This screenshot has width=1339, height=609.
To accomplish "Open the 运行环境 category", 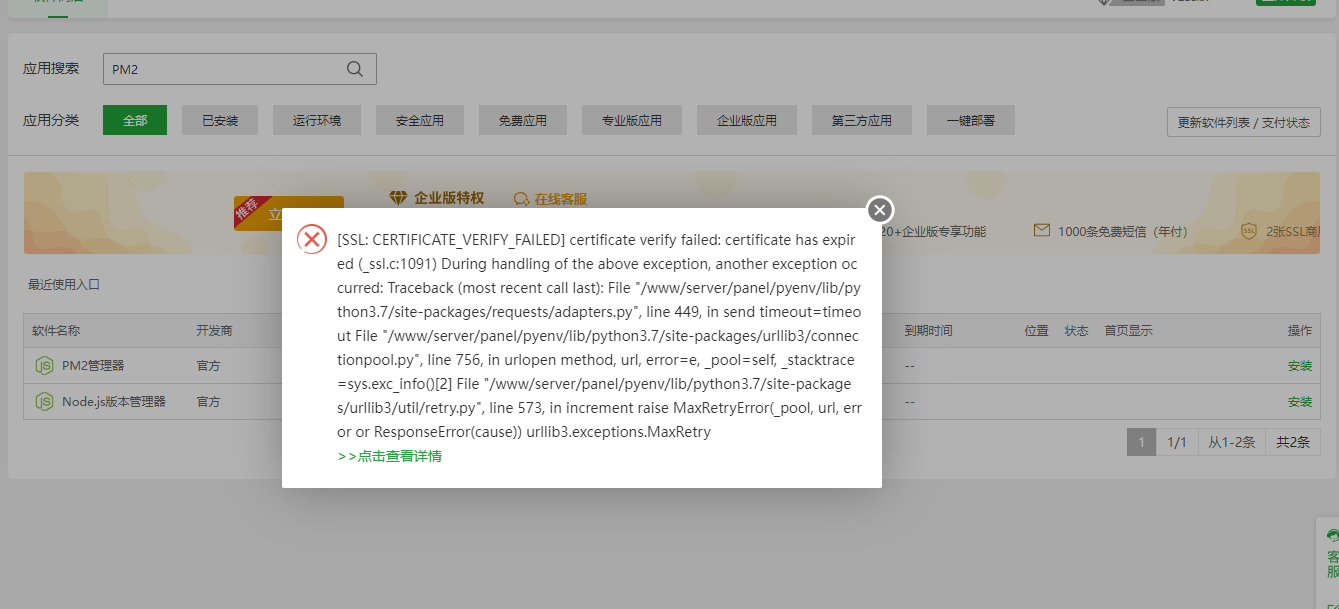I will (317, 120).
